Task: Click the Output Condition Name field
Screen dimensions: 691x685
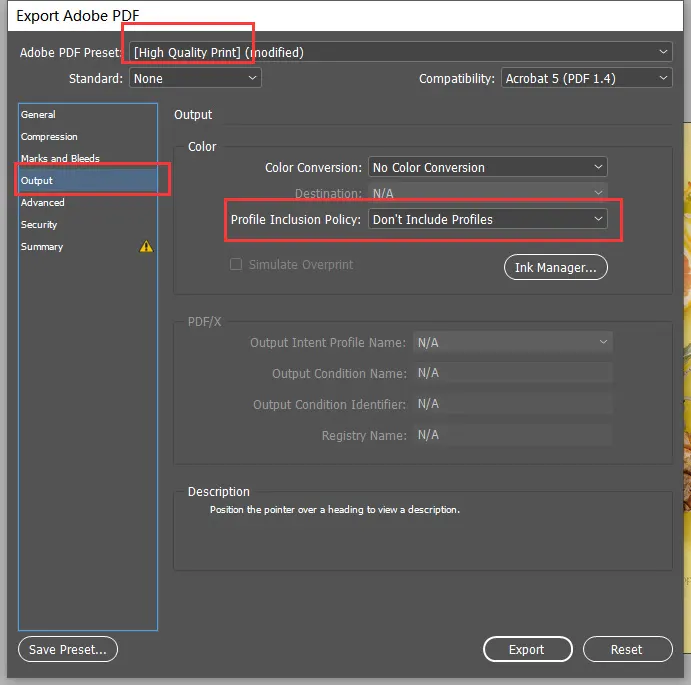Action: (x=513, y=373)
